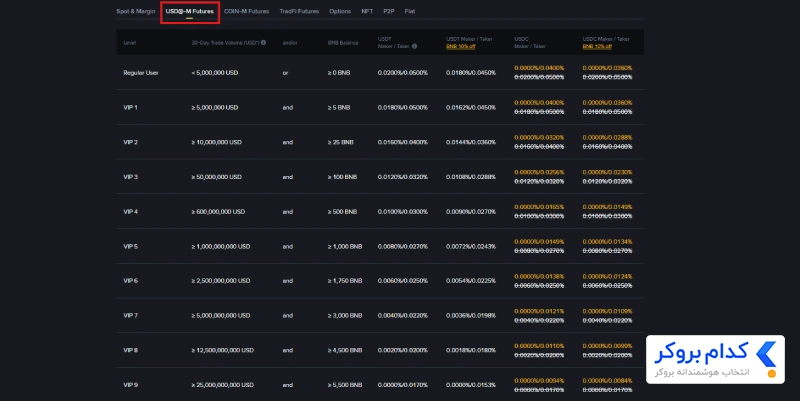The height and width of the screenshot is (401, 800).
Task: Open the TradFi Futures tab
Action: pos(299,11)
